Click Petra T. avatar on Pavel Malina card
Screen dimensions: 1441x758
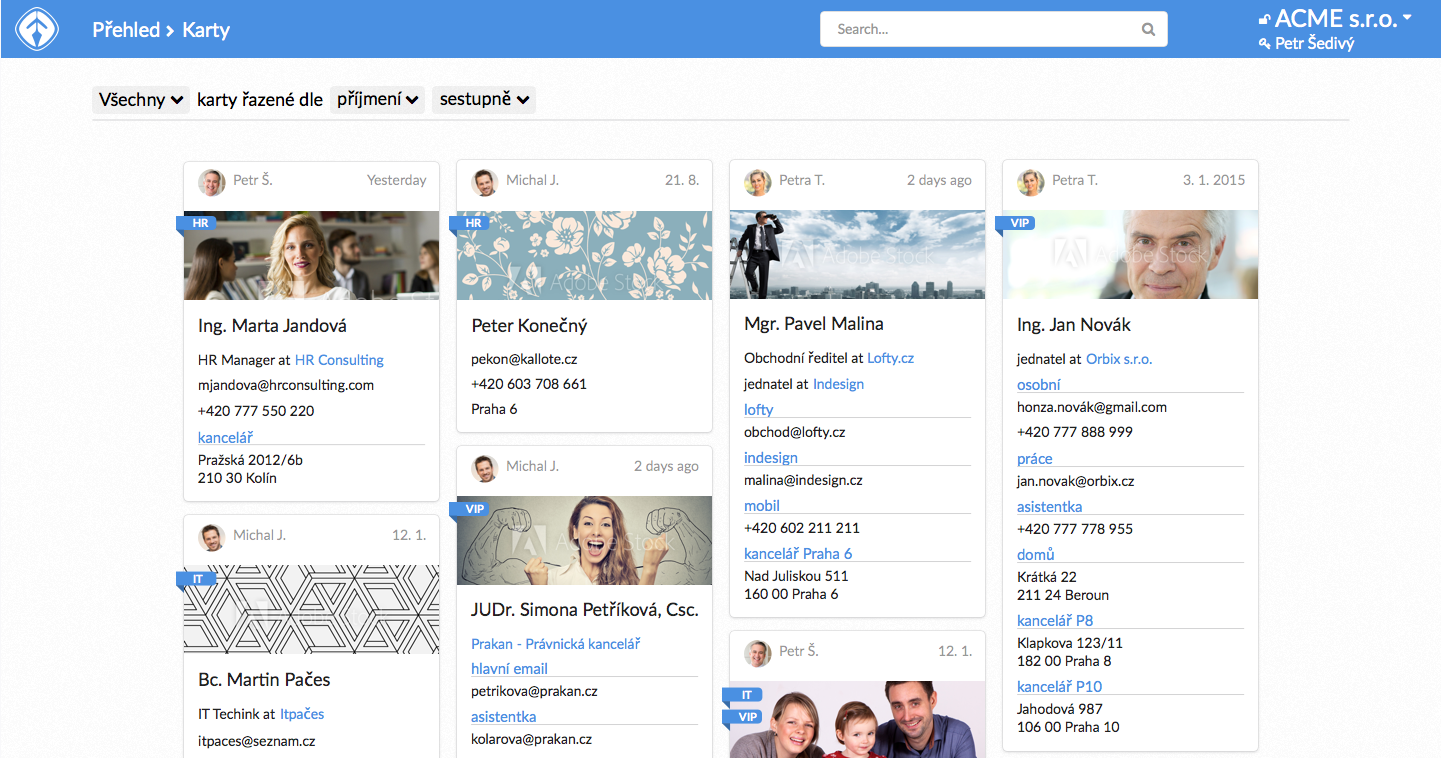point(758,182)
